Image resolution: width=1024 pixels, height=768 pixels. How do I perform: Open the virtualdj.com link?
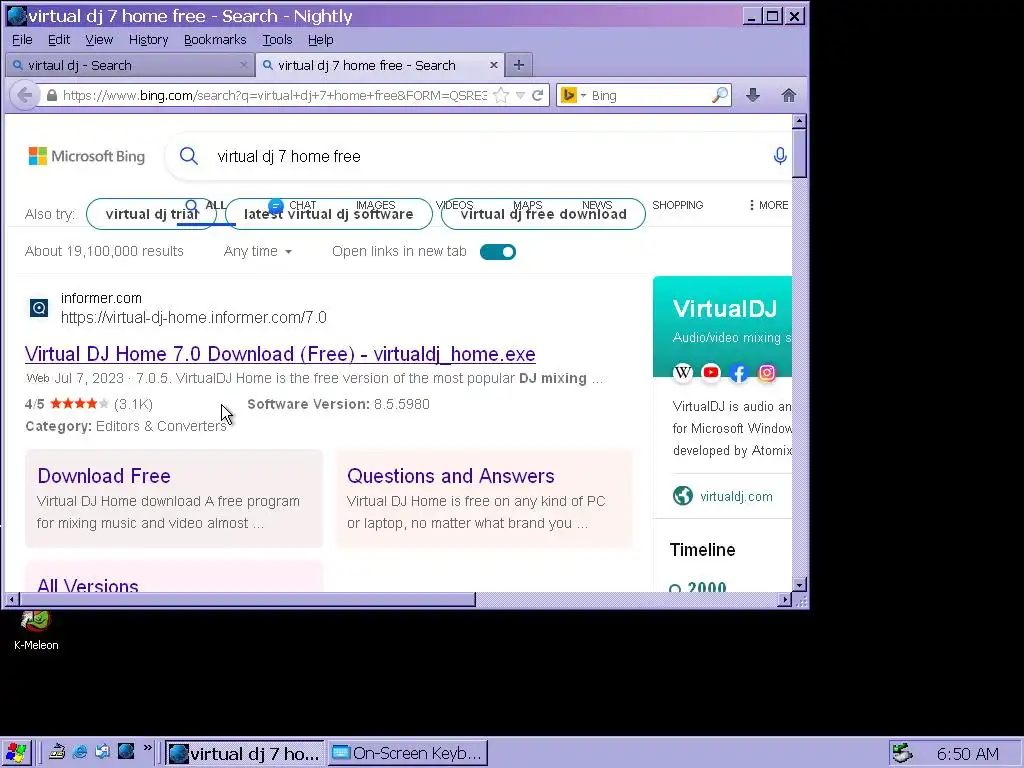736,496
